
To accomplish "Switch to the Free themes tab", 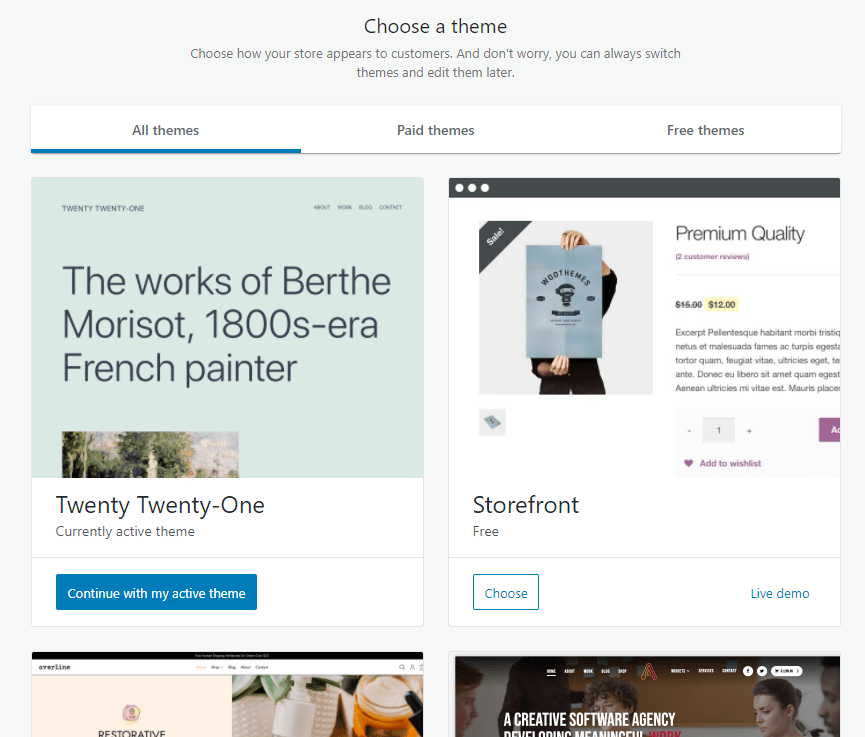I will (x=705, y=129).
